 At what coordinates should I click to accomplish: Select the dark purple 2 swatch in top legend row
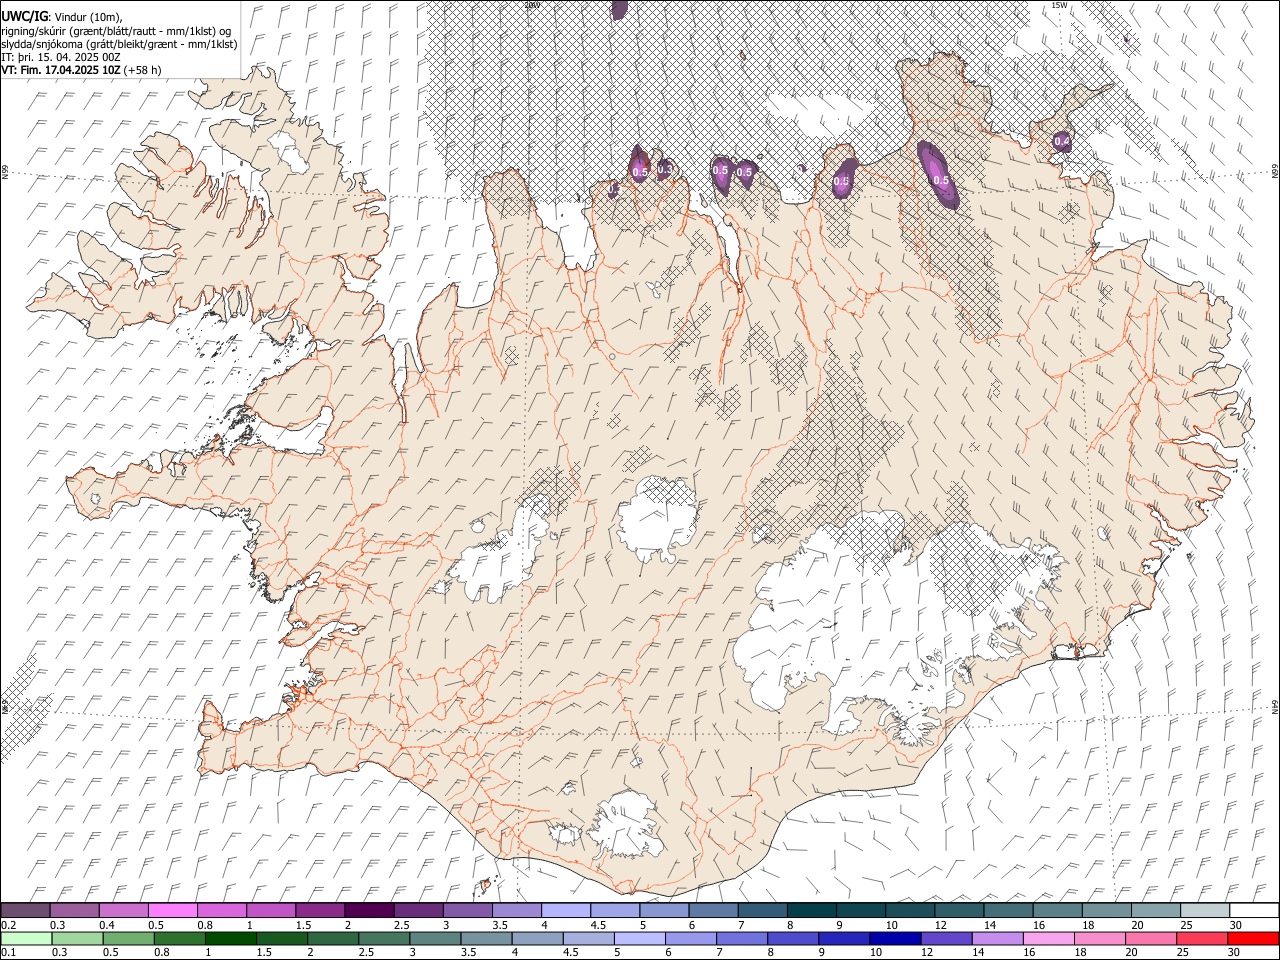point(368,911)
